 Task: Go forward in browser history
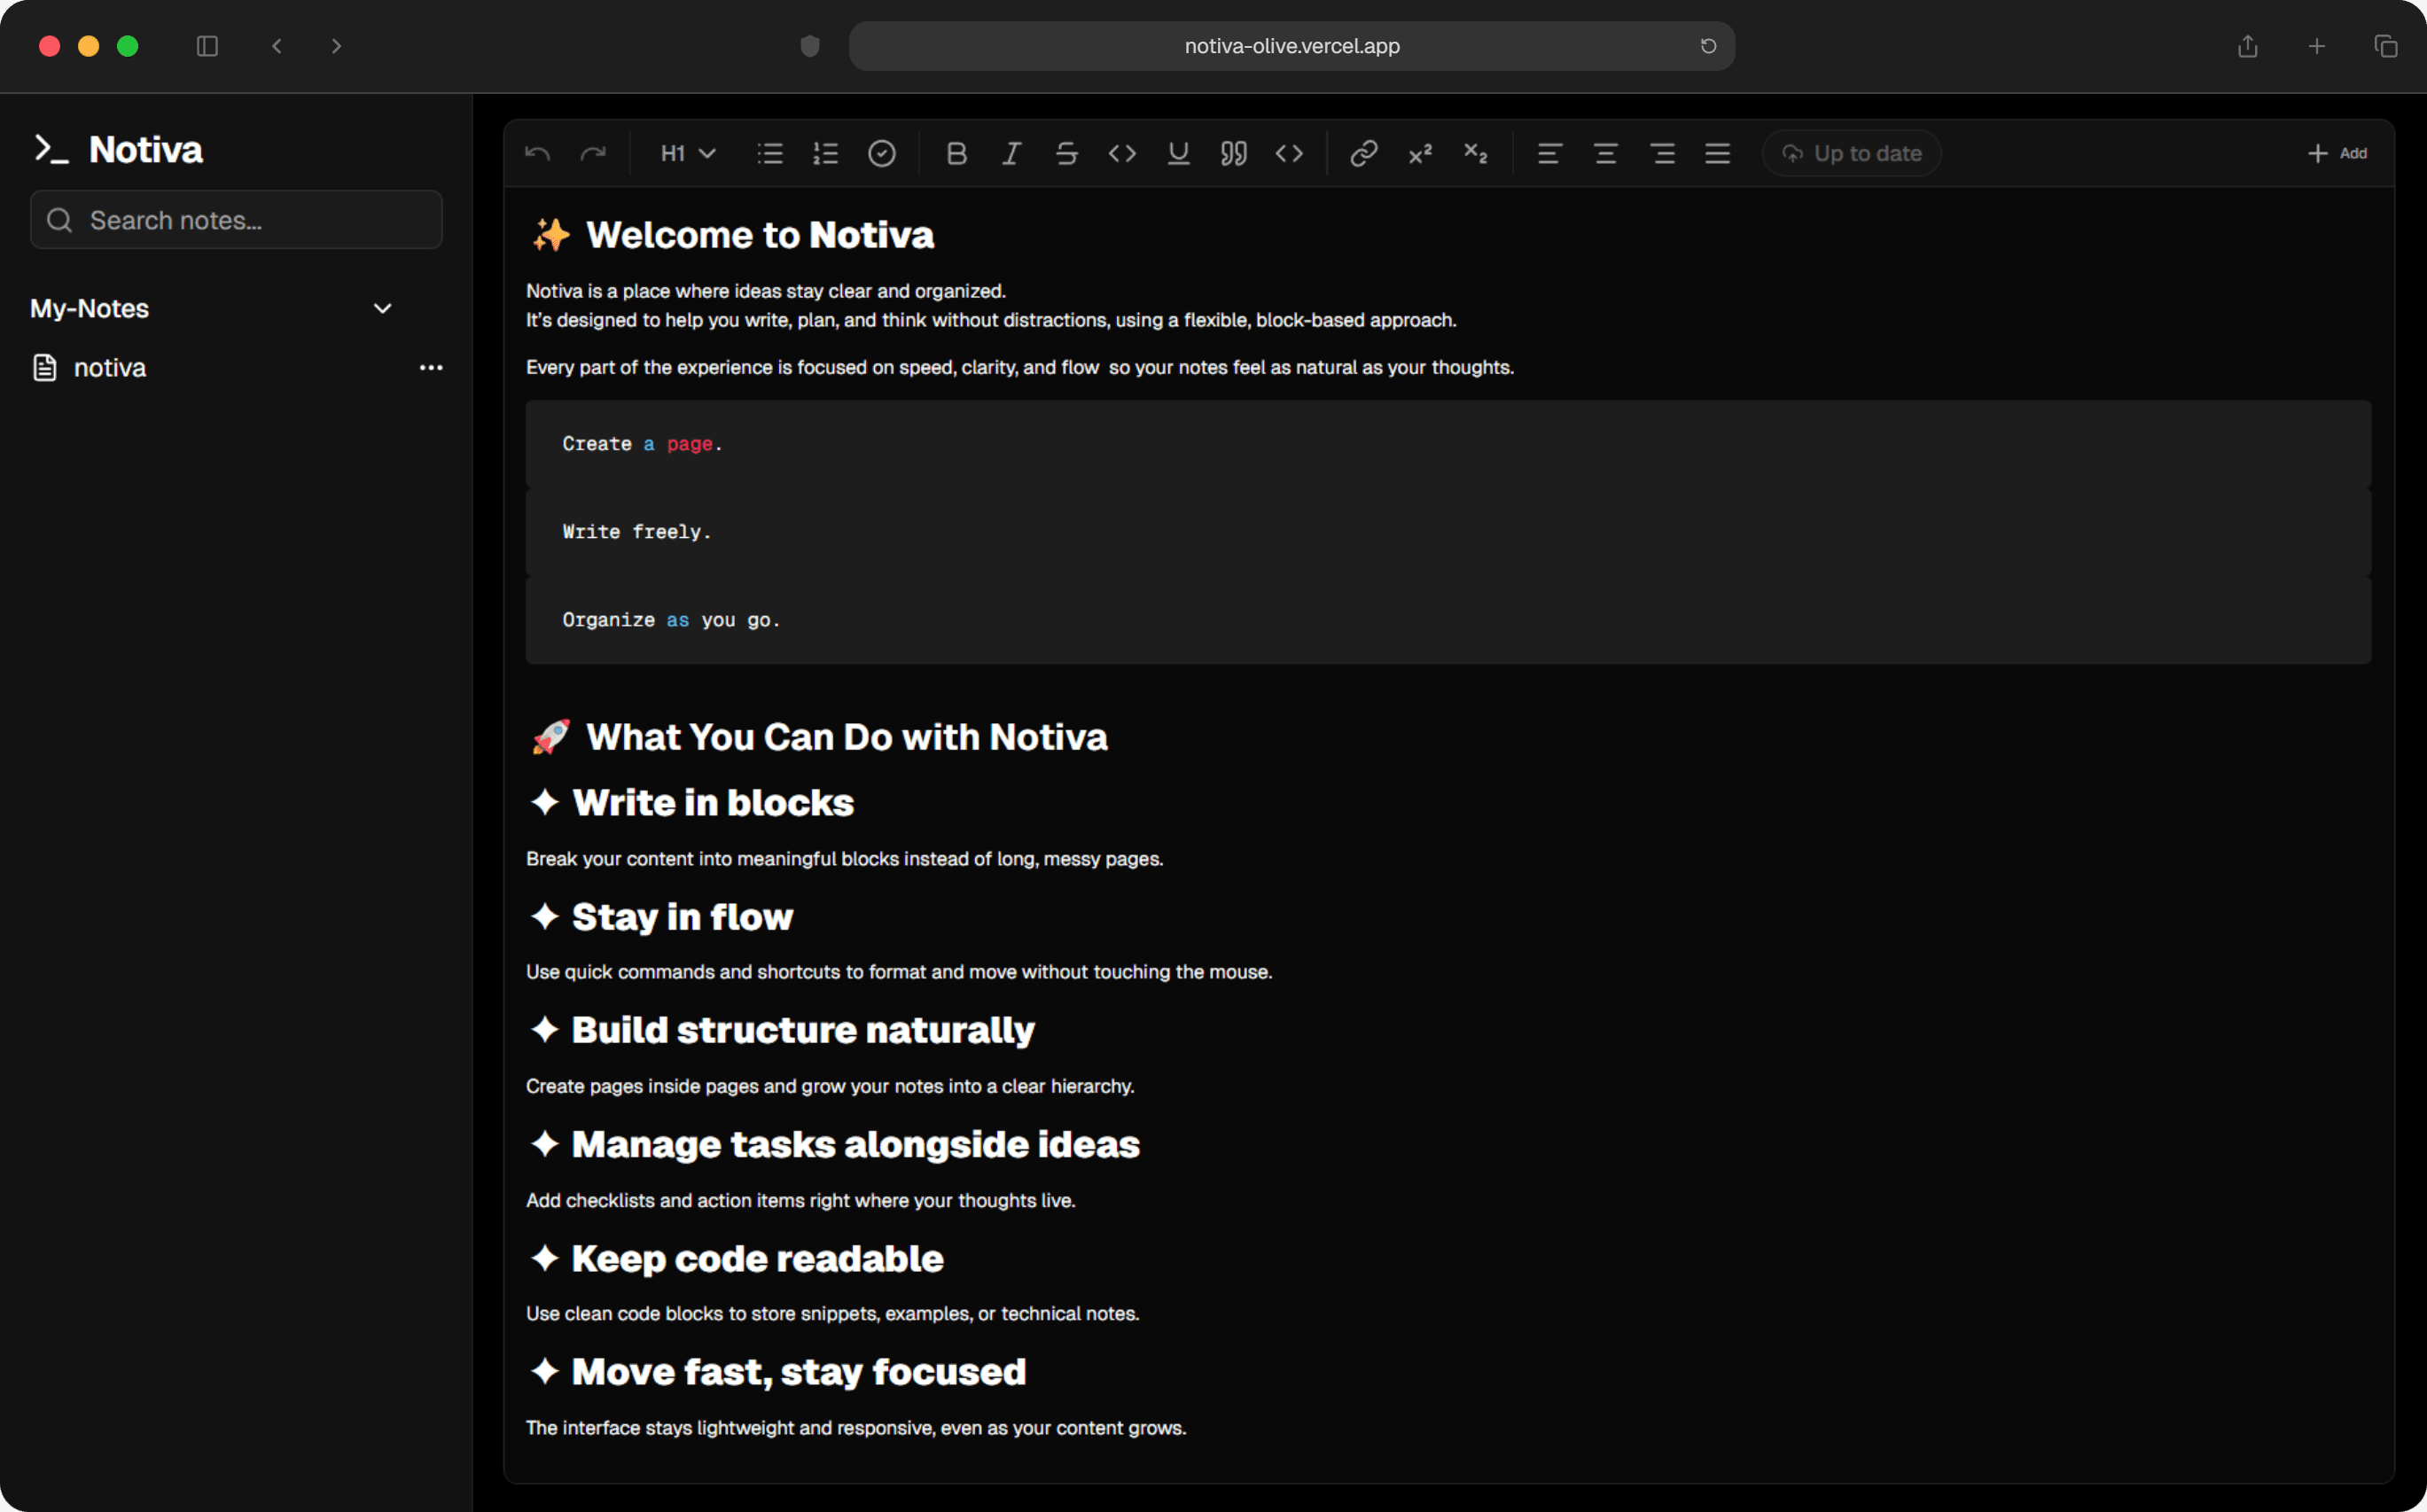point(336,46)
